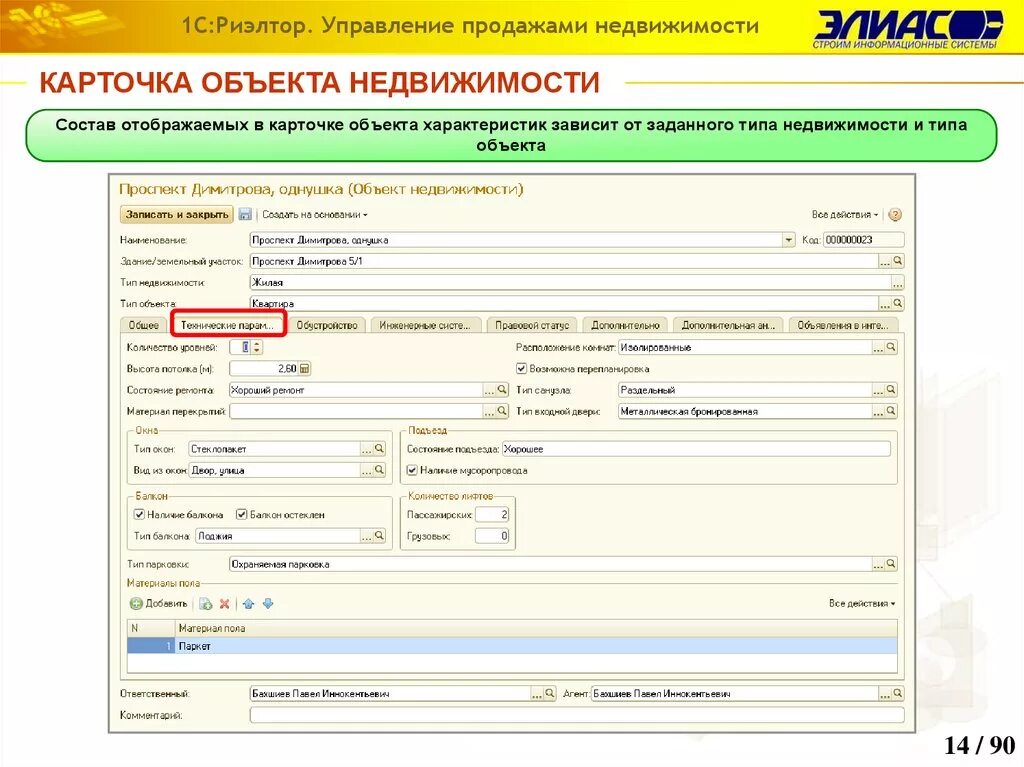Click the Код field 000000023
Screen dimensions: 1024x767
click(863, 240)
